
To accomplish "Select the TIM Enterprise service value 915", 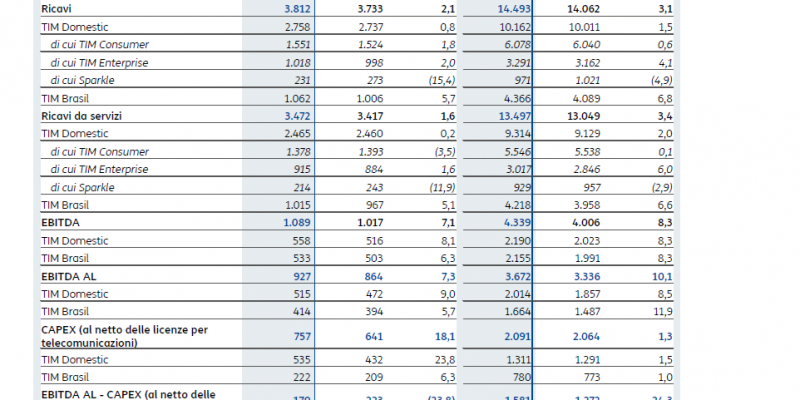I will coord(302,169).
